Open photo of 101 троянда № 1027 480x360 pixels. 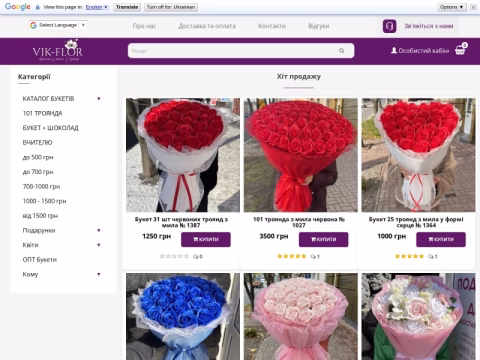(x=300, y=155)
